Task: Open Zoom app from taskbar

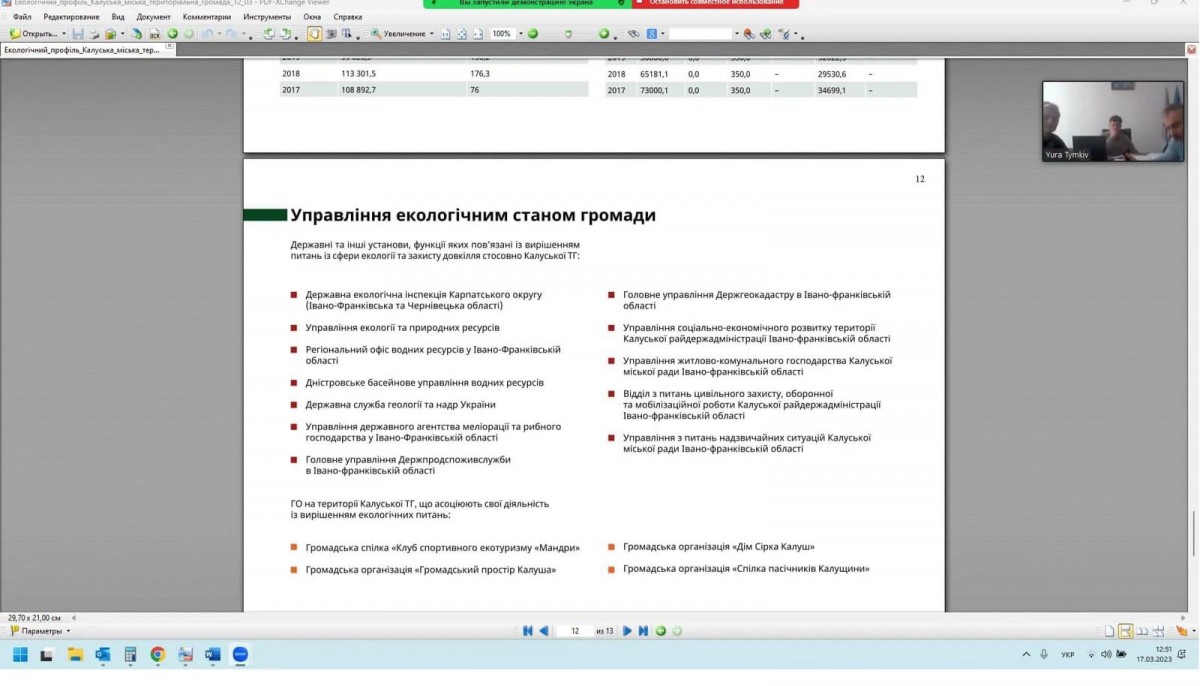Action: 240,655
